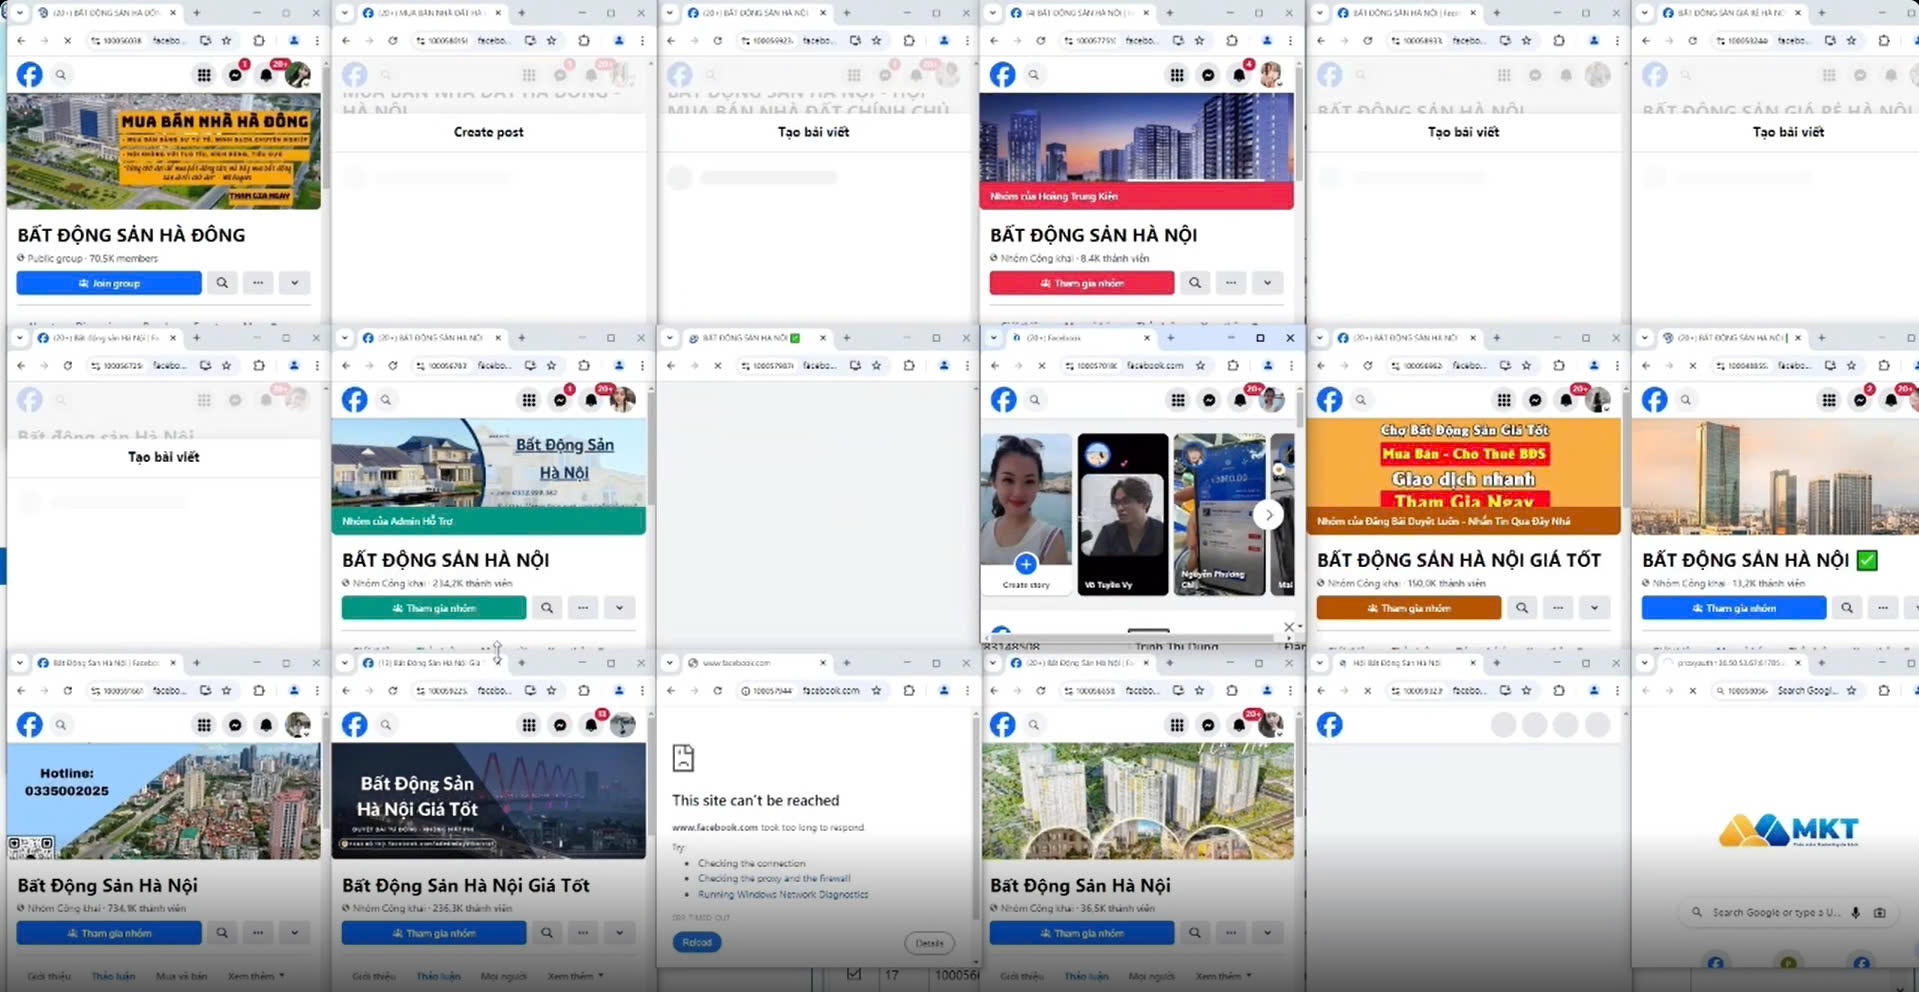Image resolution: width=1919 pixels, height=992 pixels.
Task: Click voice search microphone in Google new tab window
Action: (1856, 912)
